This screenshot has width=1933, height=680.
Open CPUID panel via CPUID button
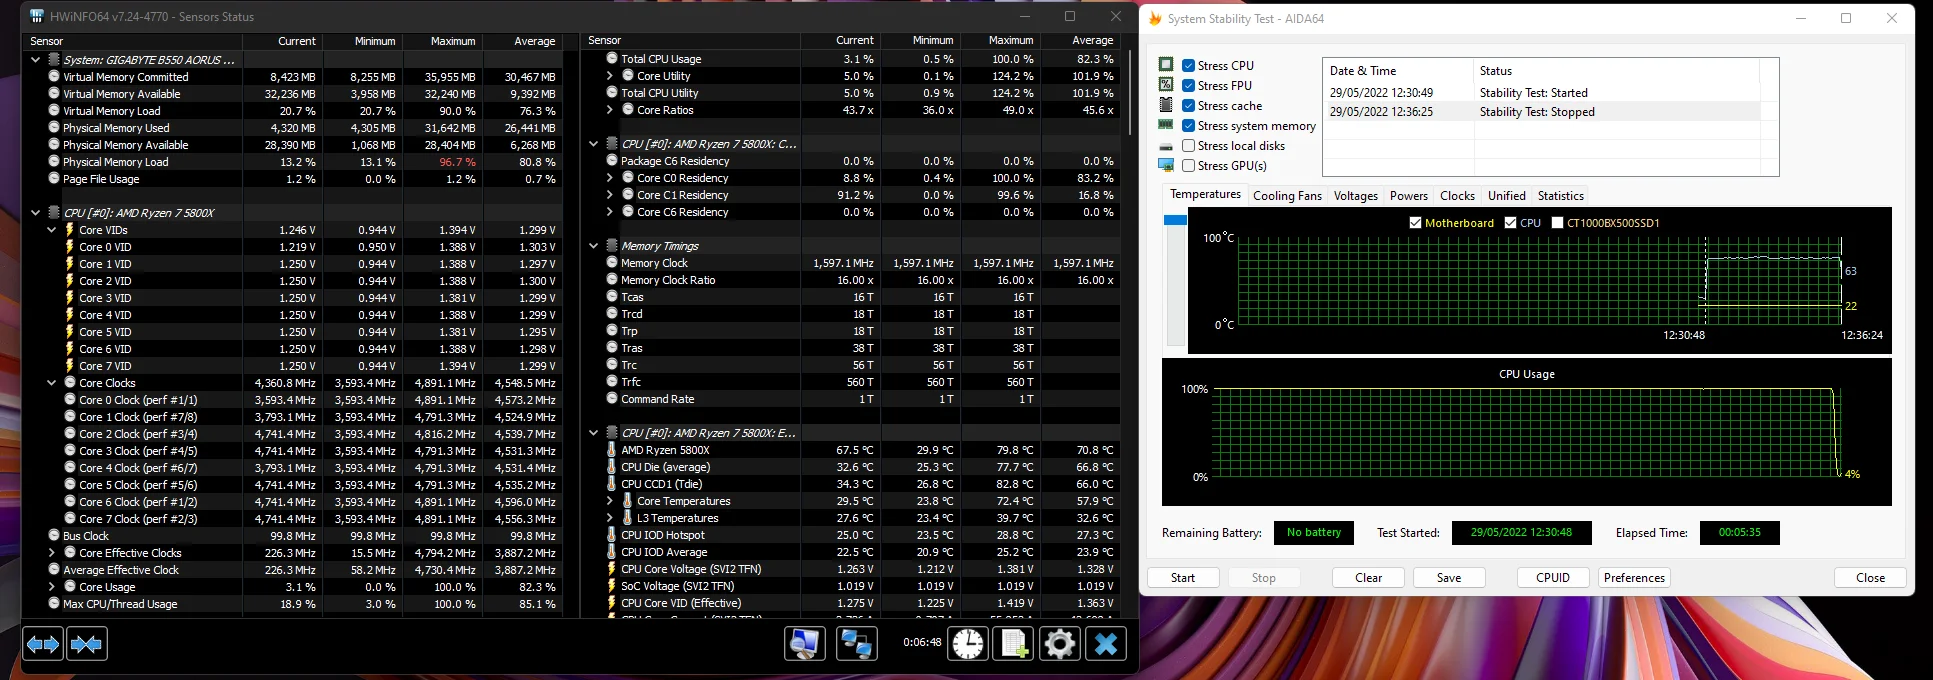pos(1553,578)
